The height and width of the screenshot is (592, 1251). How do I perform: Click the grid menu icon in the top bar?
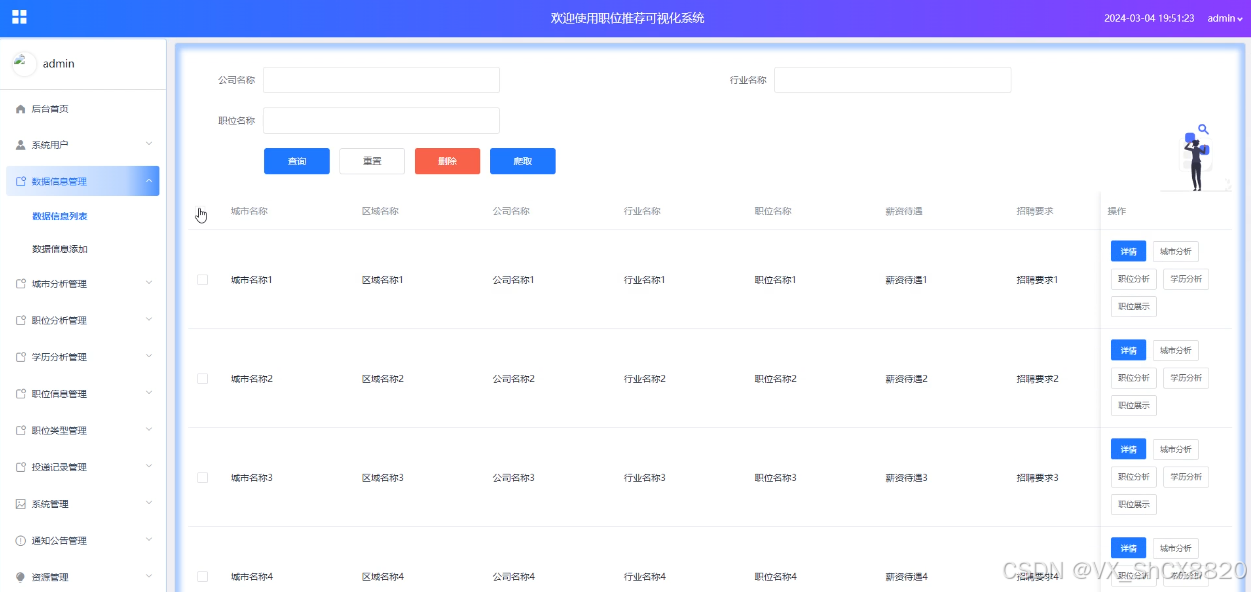(19, 17)
